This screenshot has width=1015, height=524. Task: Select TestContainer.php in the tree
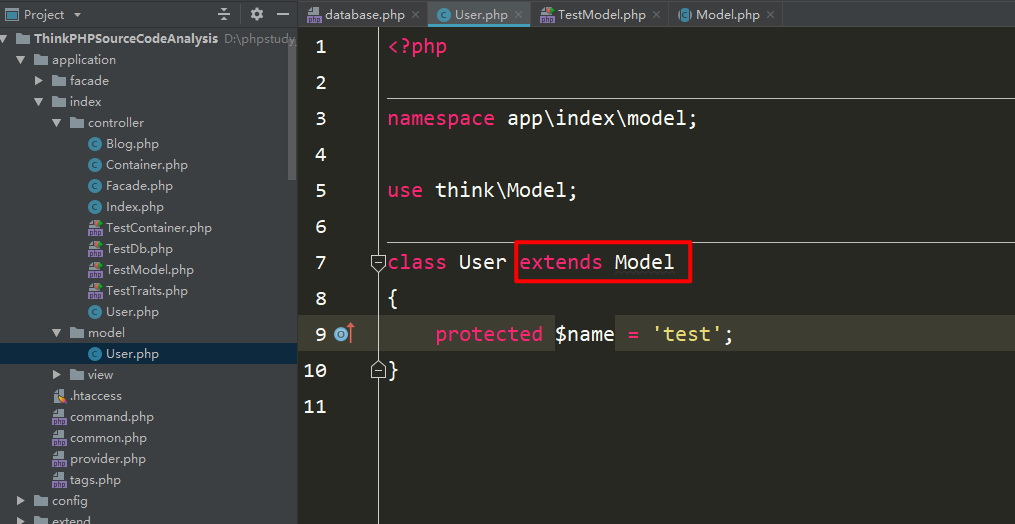(x=159, y=228)
